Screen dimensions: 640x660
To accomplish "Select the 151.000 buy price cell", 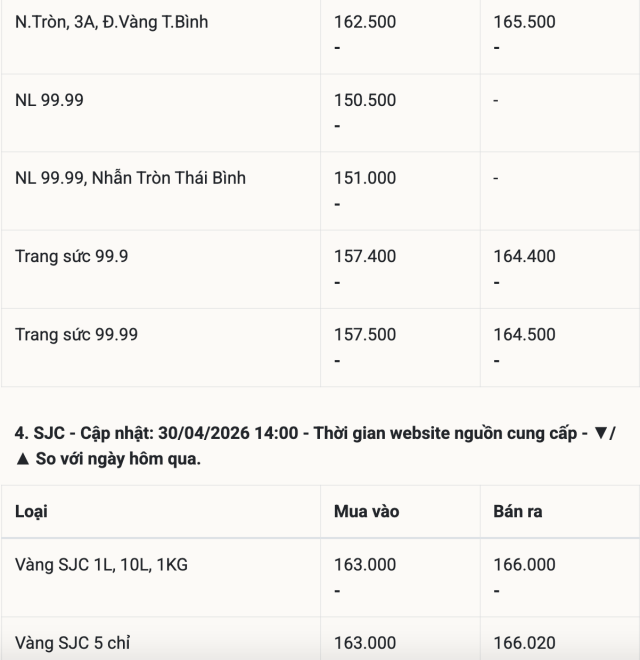I will [365, 178].
